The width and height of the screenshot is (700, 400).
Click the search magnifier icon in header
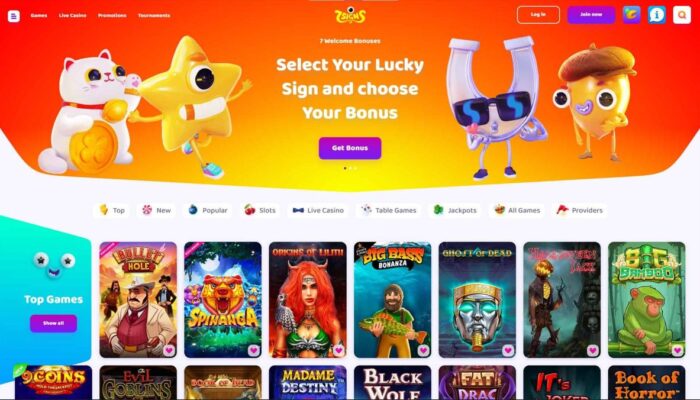click(x=682, y=15)
